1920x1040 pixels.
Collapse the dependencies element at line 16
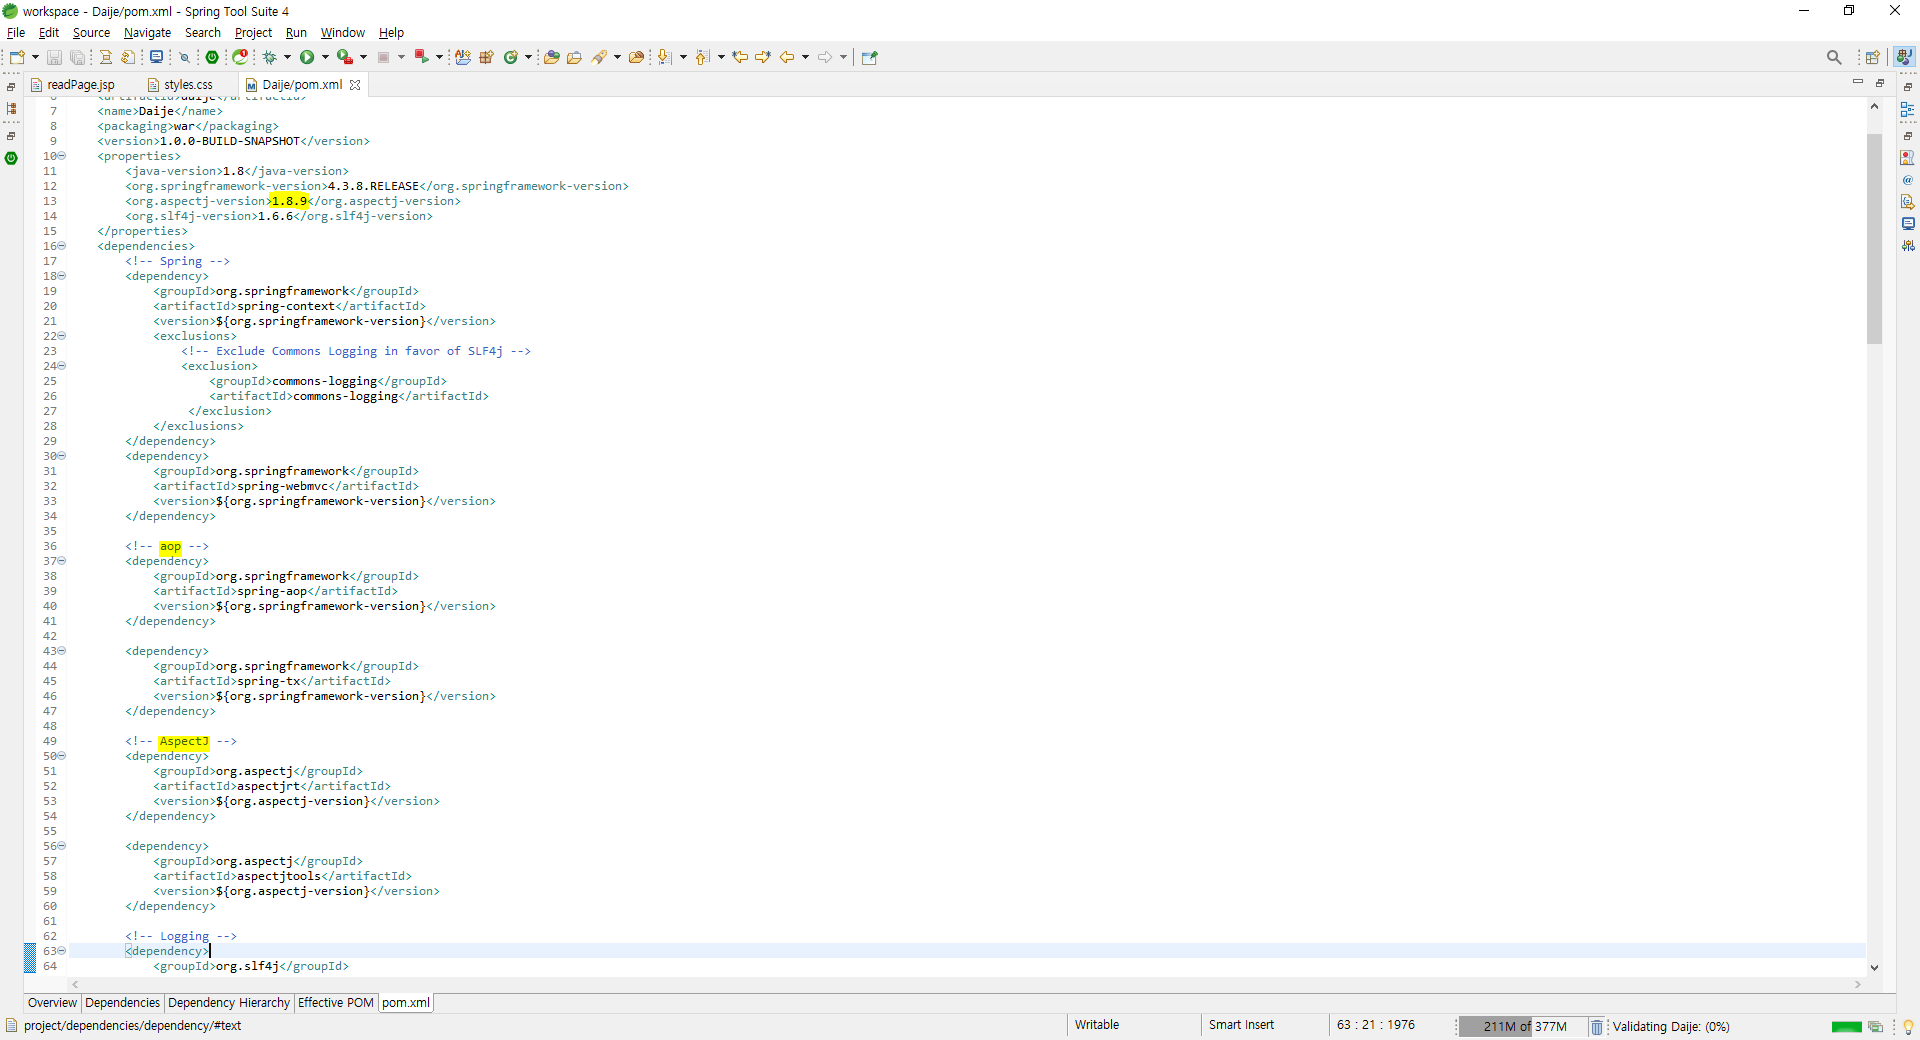[61, 246]
